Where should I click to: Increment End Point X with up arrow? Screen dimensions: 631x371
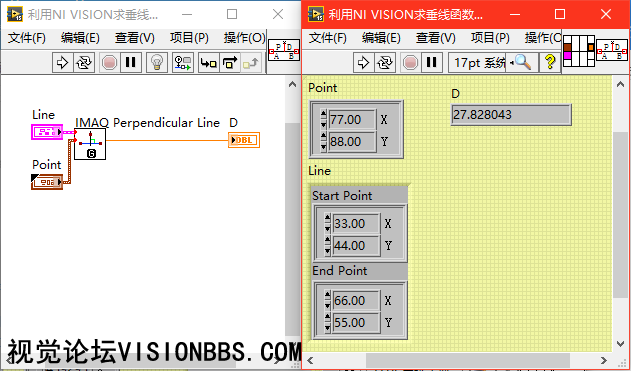coord(328,296)
